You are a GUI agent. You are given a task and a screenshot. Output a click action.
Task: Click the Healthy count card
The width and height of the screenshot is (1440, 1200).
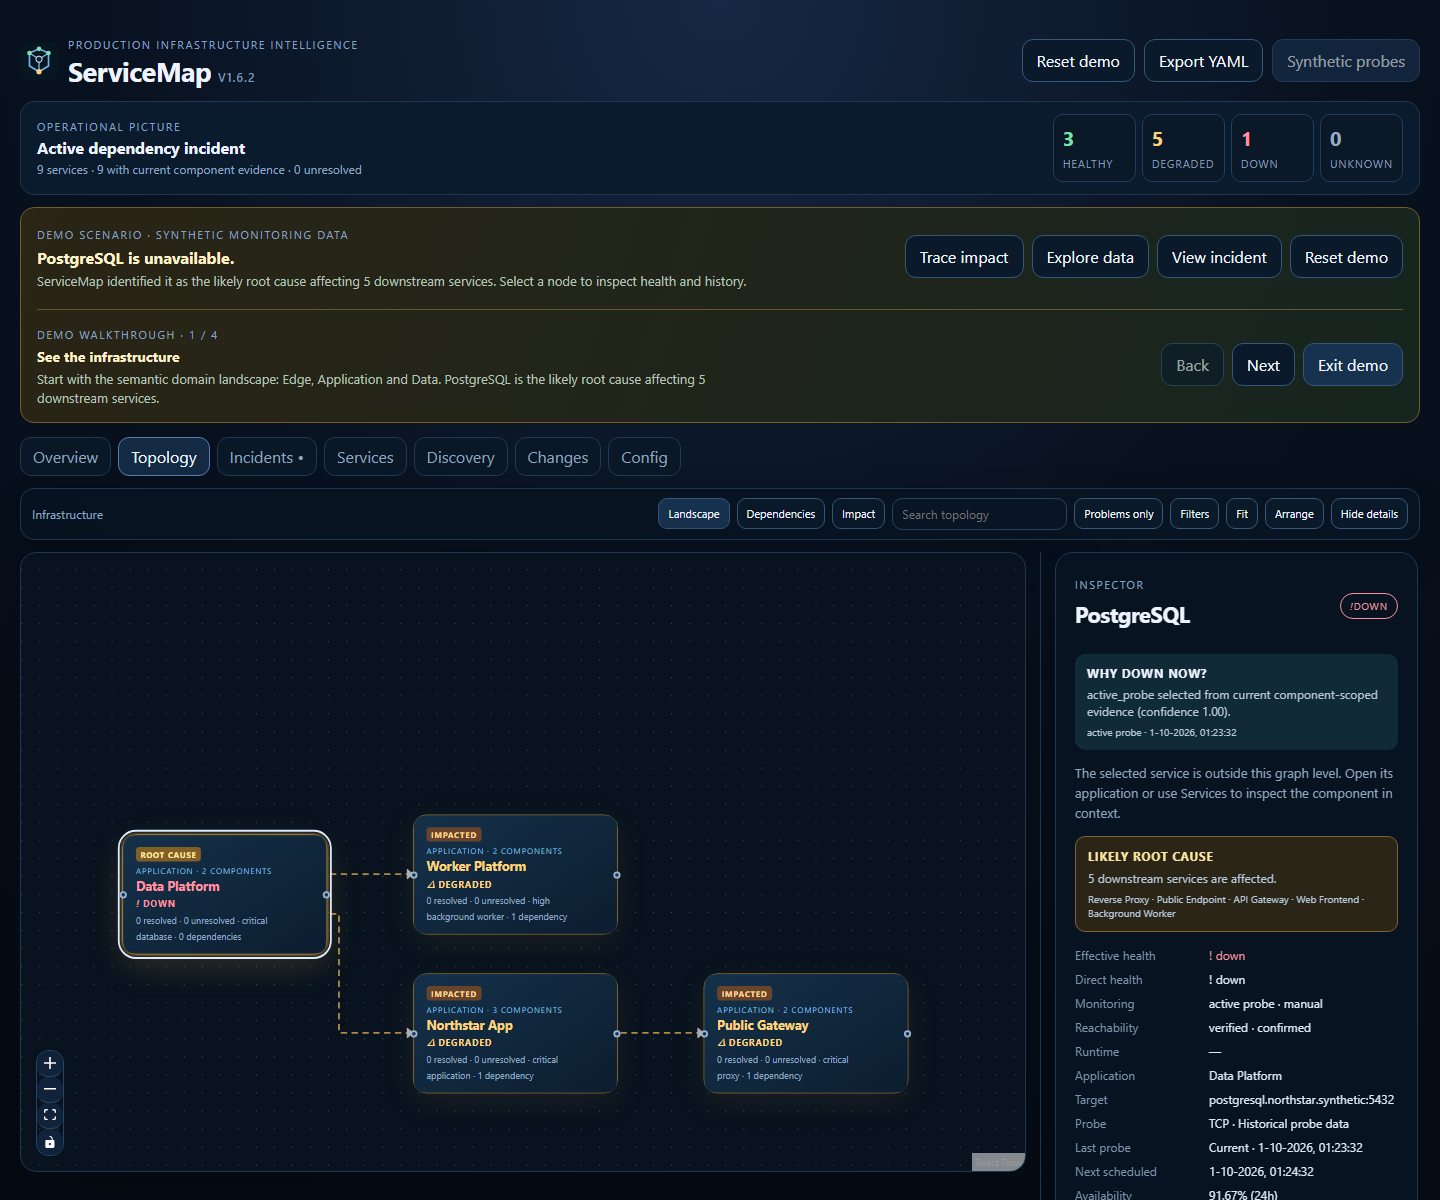pyautogui.click(x=1094, y=148)
